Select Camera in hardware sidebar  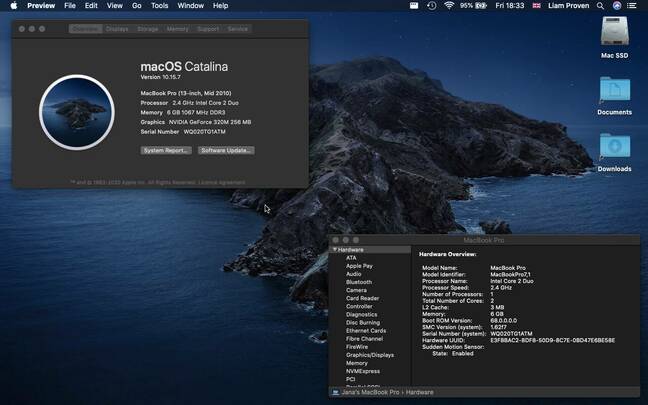356,290
